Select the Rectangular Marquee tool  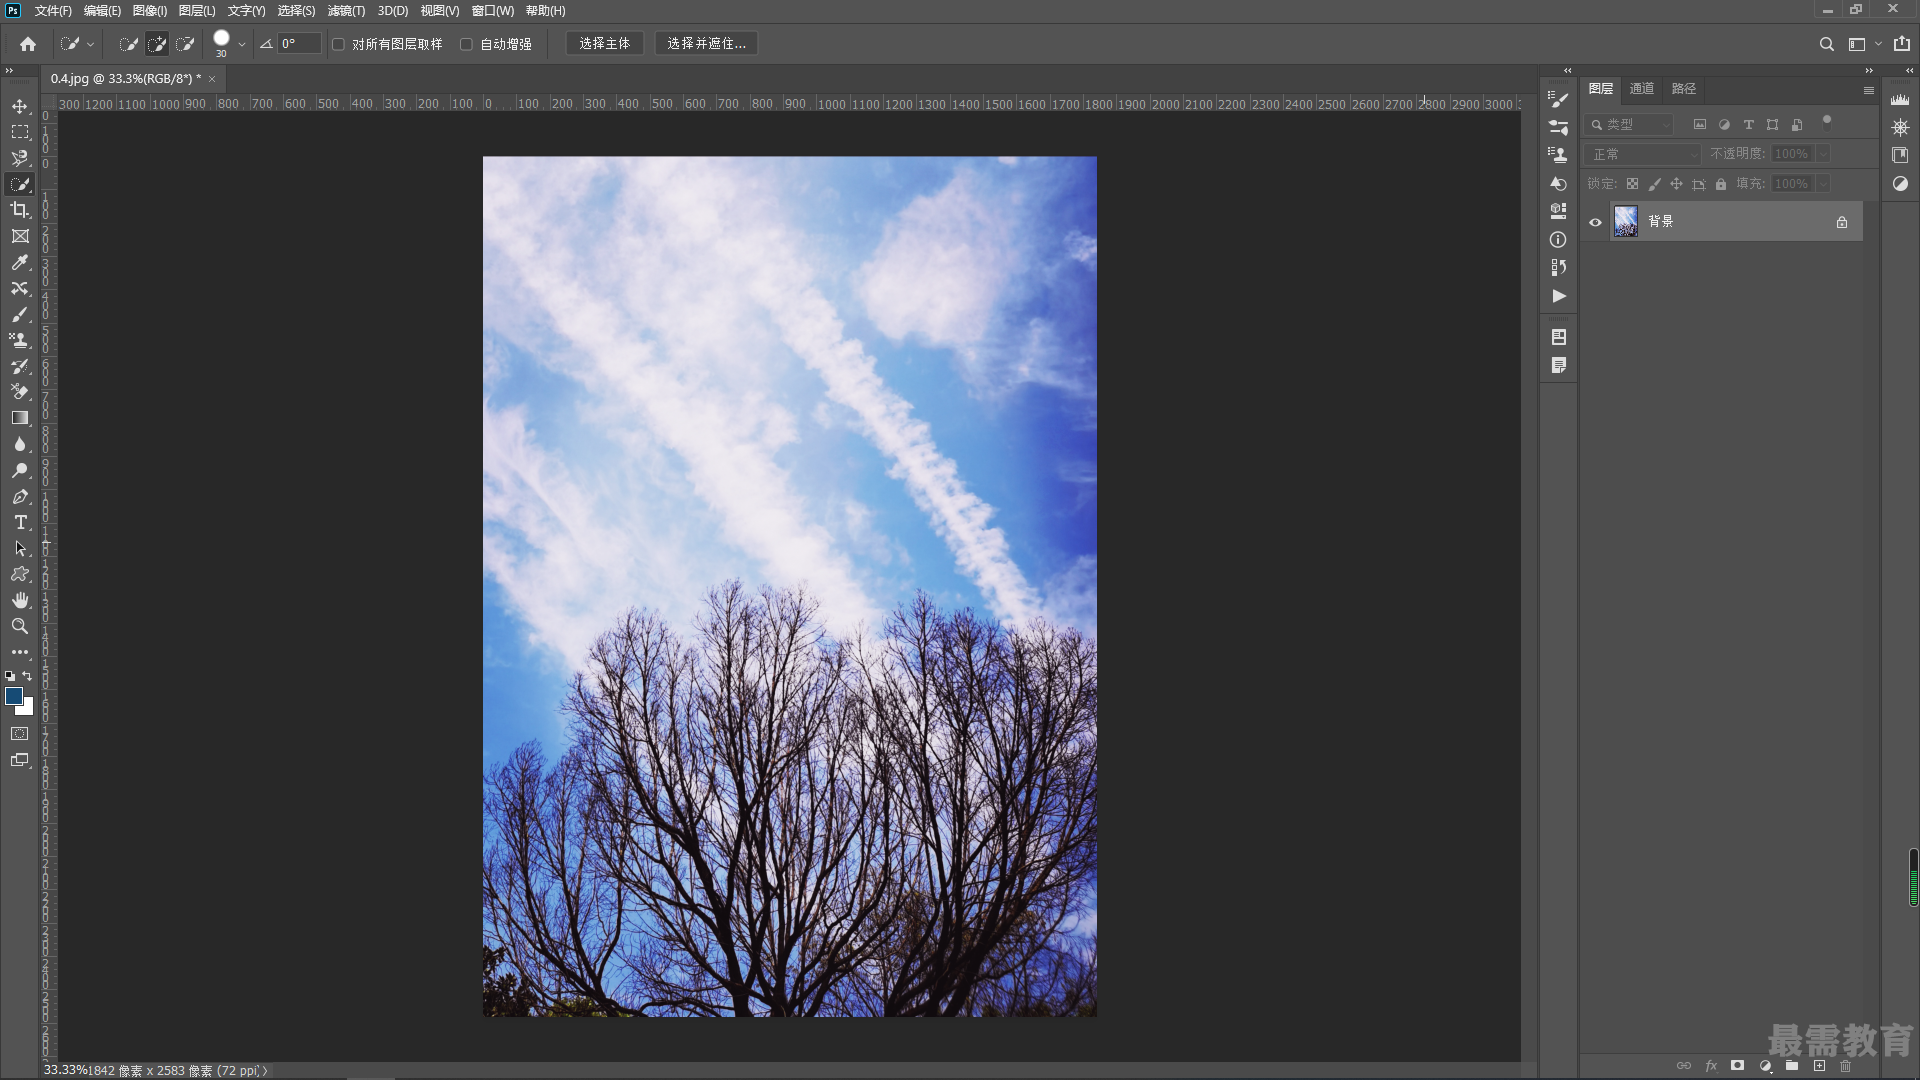pos(20,132)
